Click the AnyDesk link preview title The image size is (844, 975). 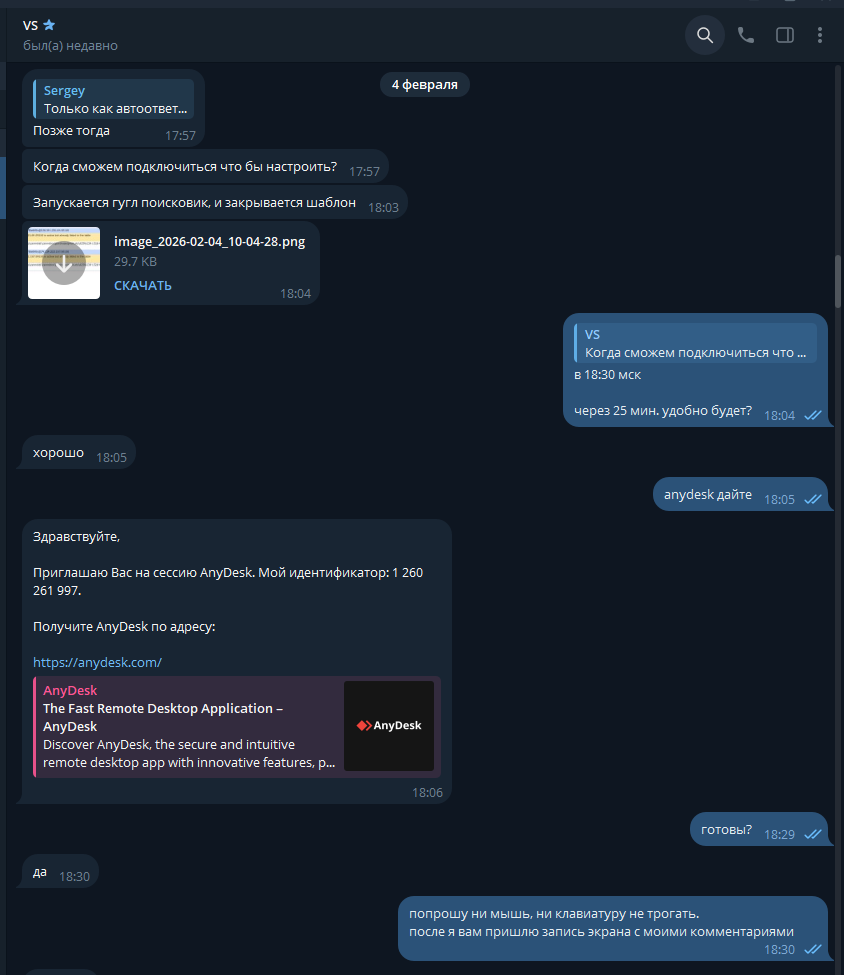163,717
